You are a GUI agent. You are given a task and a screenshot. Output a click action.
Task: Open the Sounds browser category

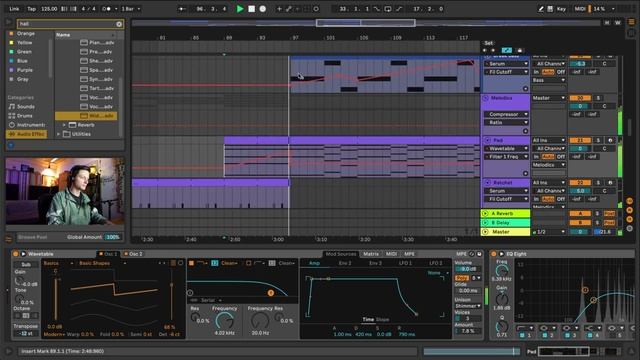coord(26,107)
